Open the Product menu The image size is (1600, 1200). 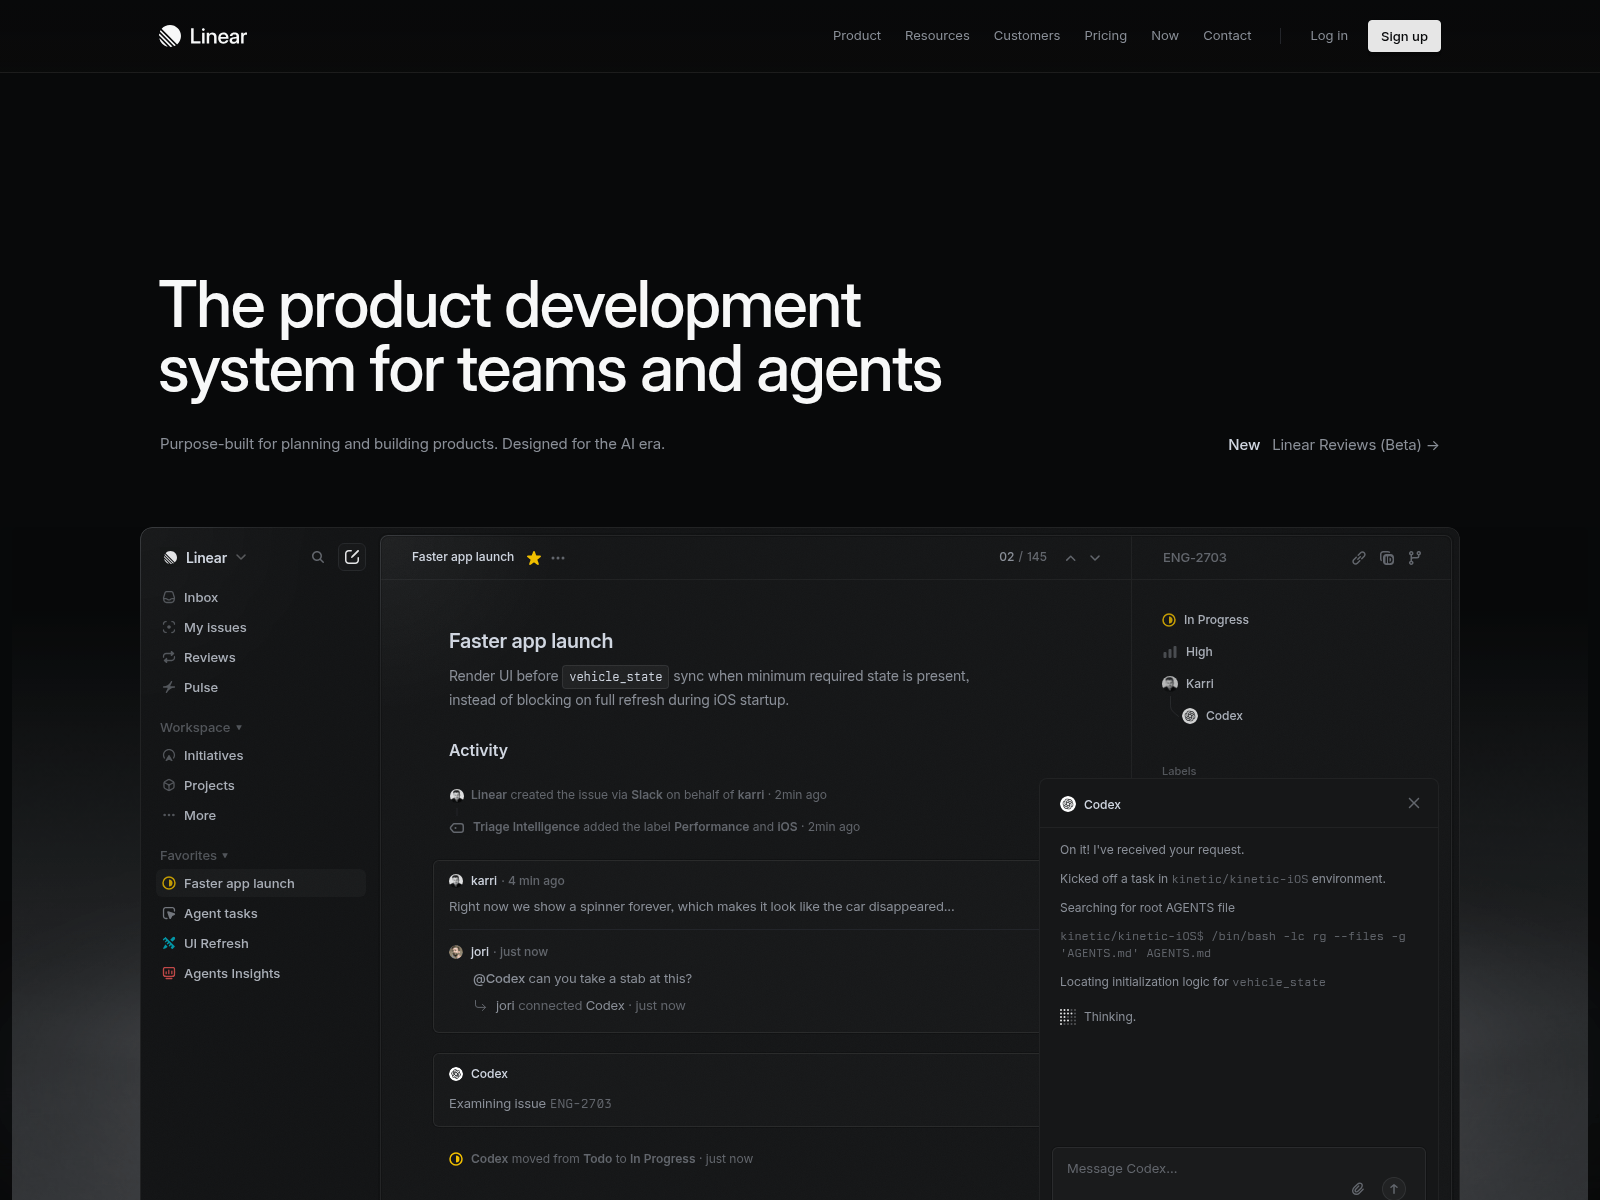(857, 36)
